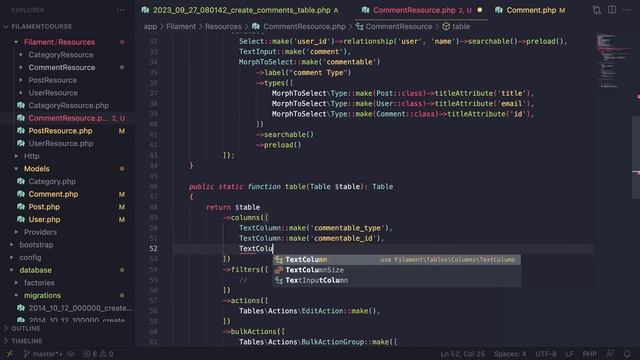This screenshot has height=360, width=640.
Task: Expand the PostResource folder
Action: tap(21, 80)
